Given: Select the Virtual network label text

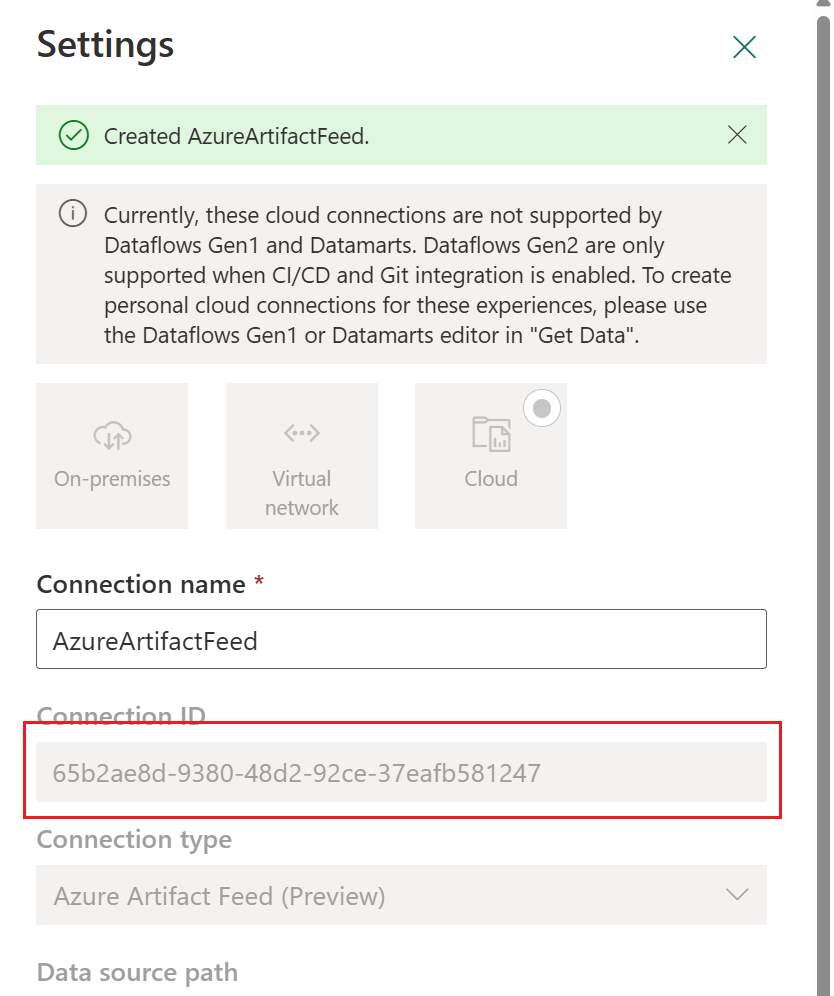Looking at the screenshot, I should [x=302, y=493].
